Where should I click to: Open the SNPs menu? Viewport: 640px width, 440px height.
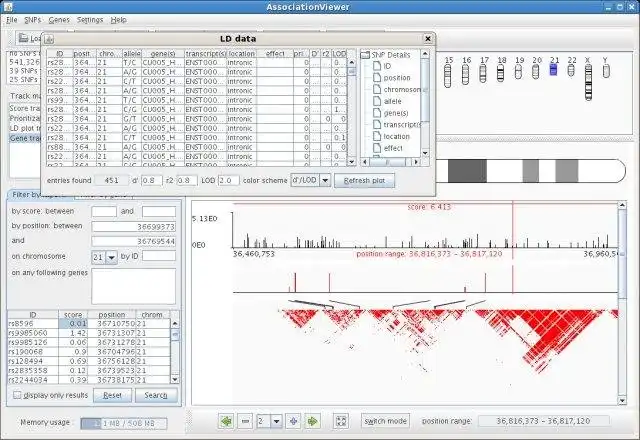coord(33,20)
